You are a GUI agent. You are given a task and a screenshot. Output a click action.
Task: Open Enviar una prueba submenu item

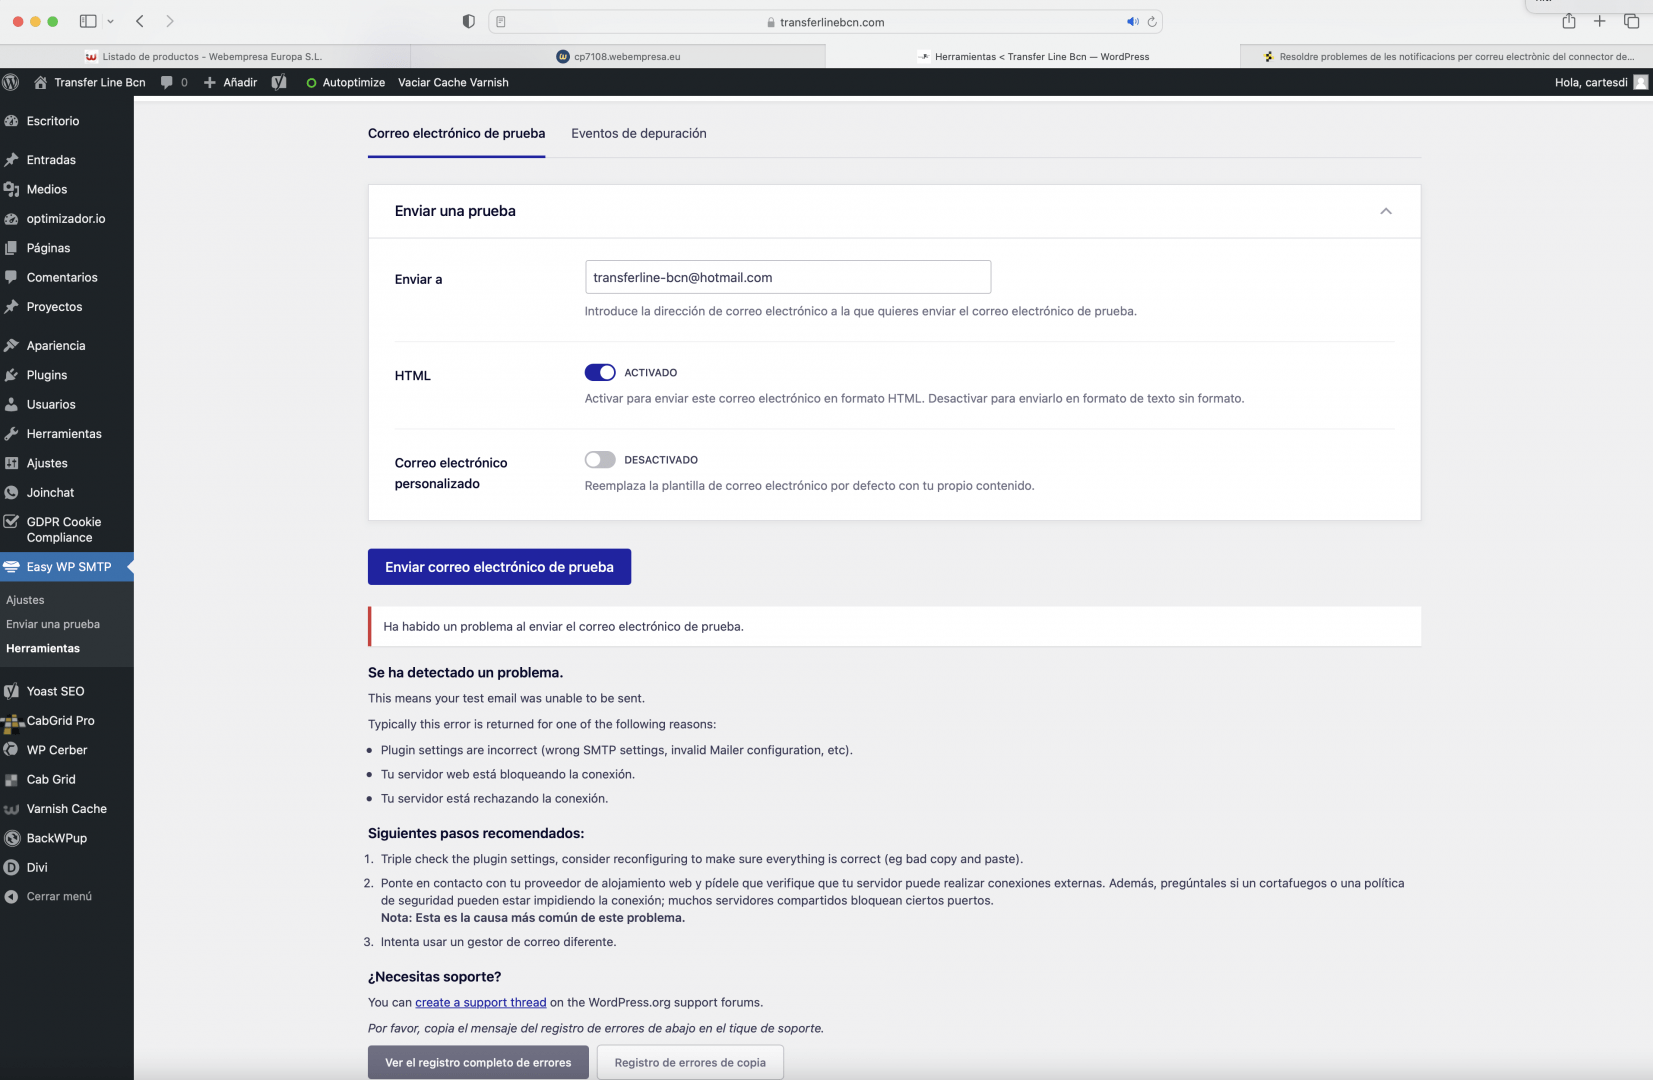click(x=53, y=624)
